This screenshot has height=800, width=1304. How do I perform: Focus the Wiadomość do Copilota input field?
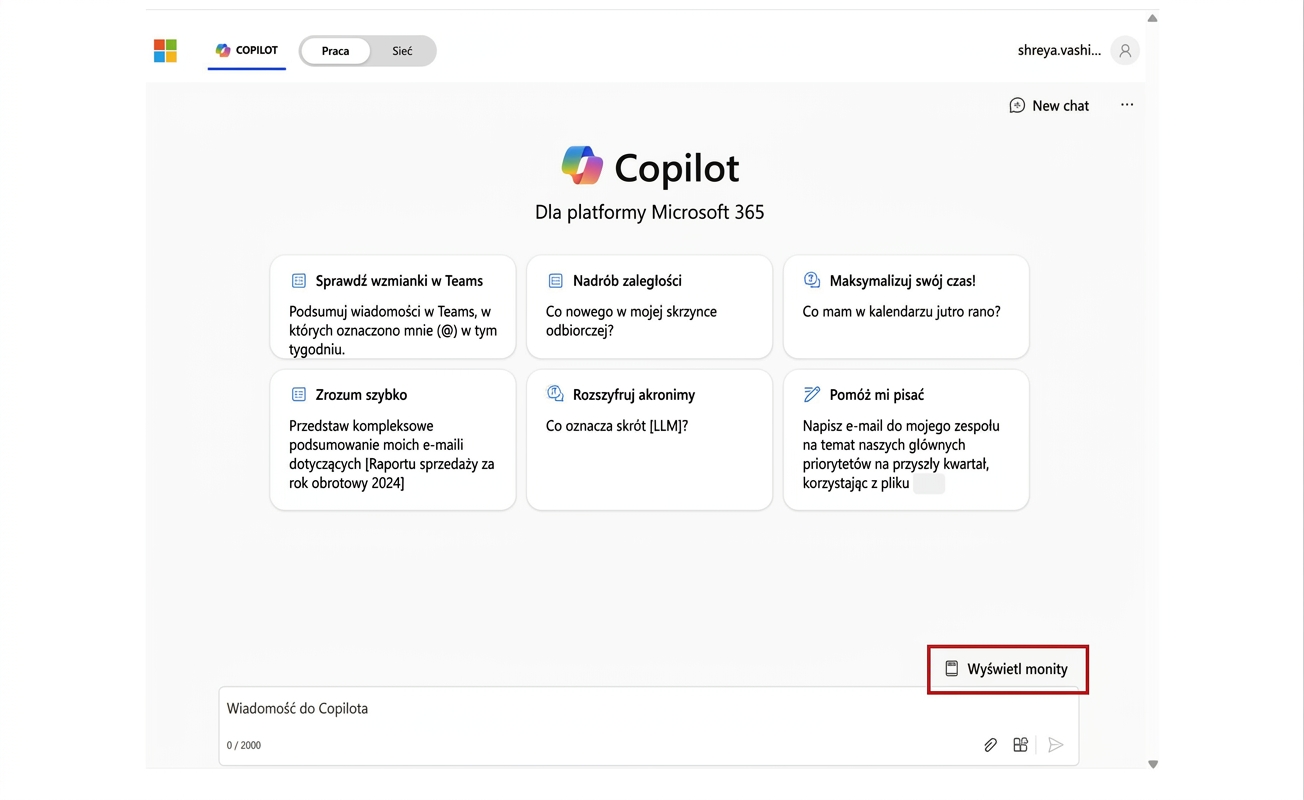coord(649,726)
